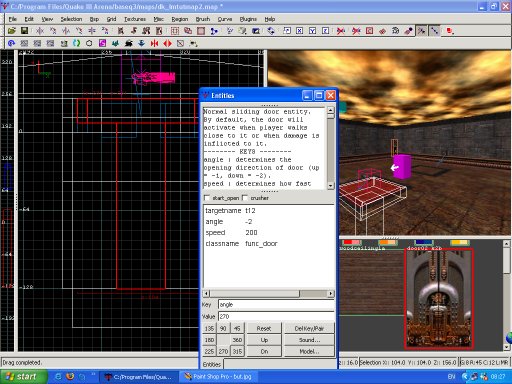The width and height of the screenshot is (512, 384).
Task: Click the purple square C icon
Action: (103, 43)
